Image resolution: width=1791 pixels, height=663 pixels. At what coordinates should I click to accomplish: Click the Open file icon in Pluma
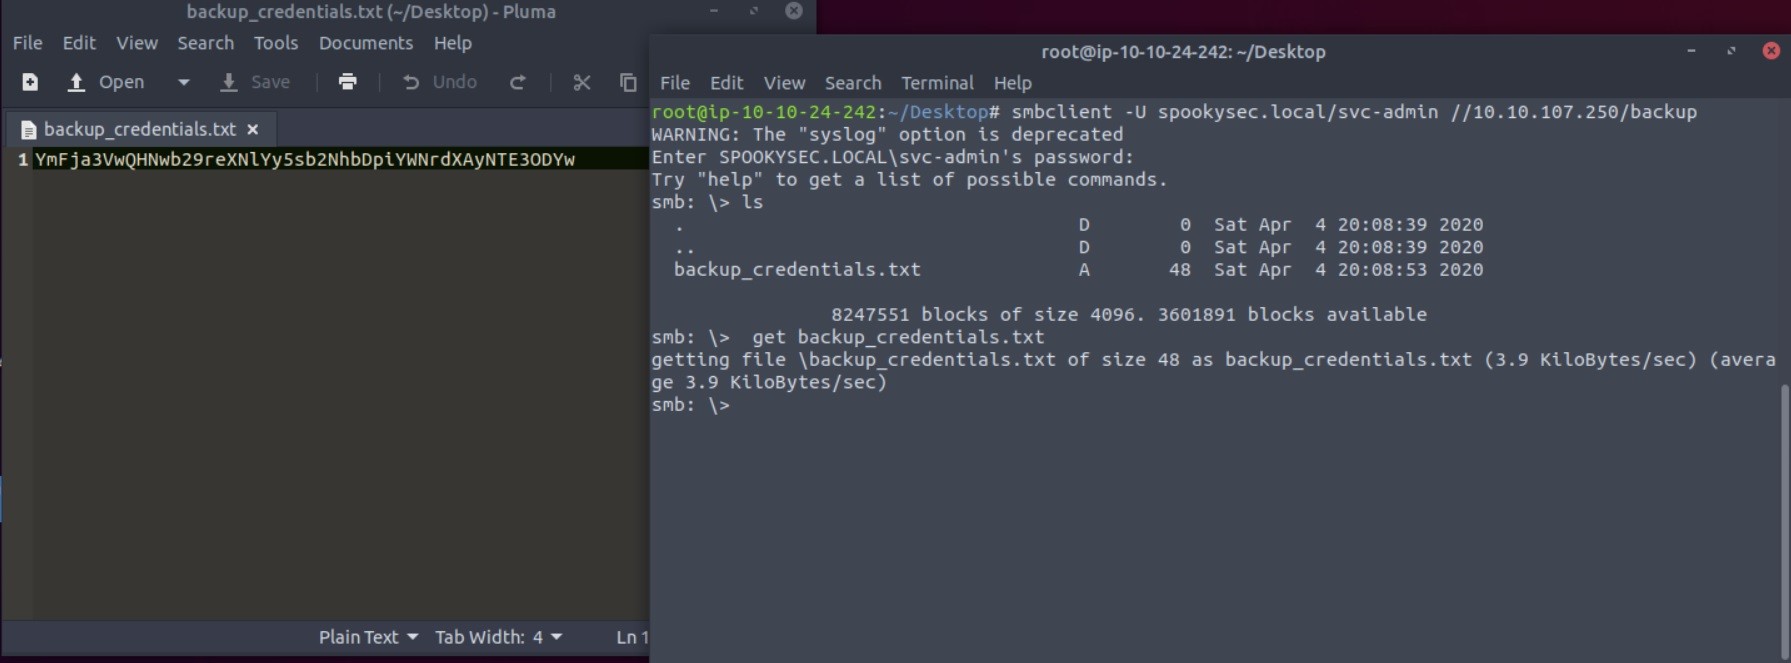(x=76, y=82)
